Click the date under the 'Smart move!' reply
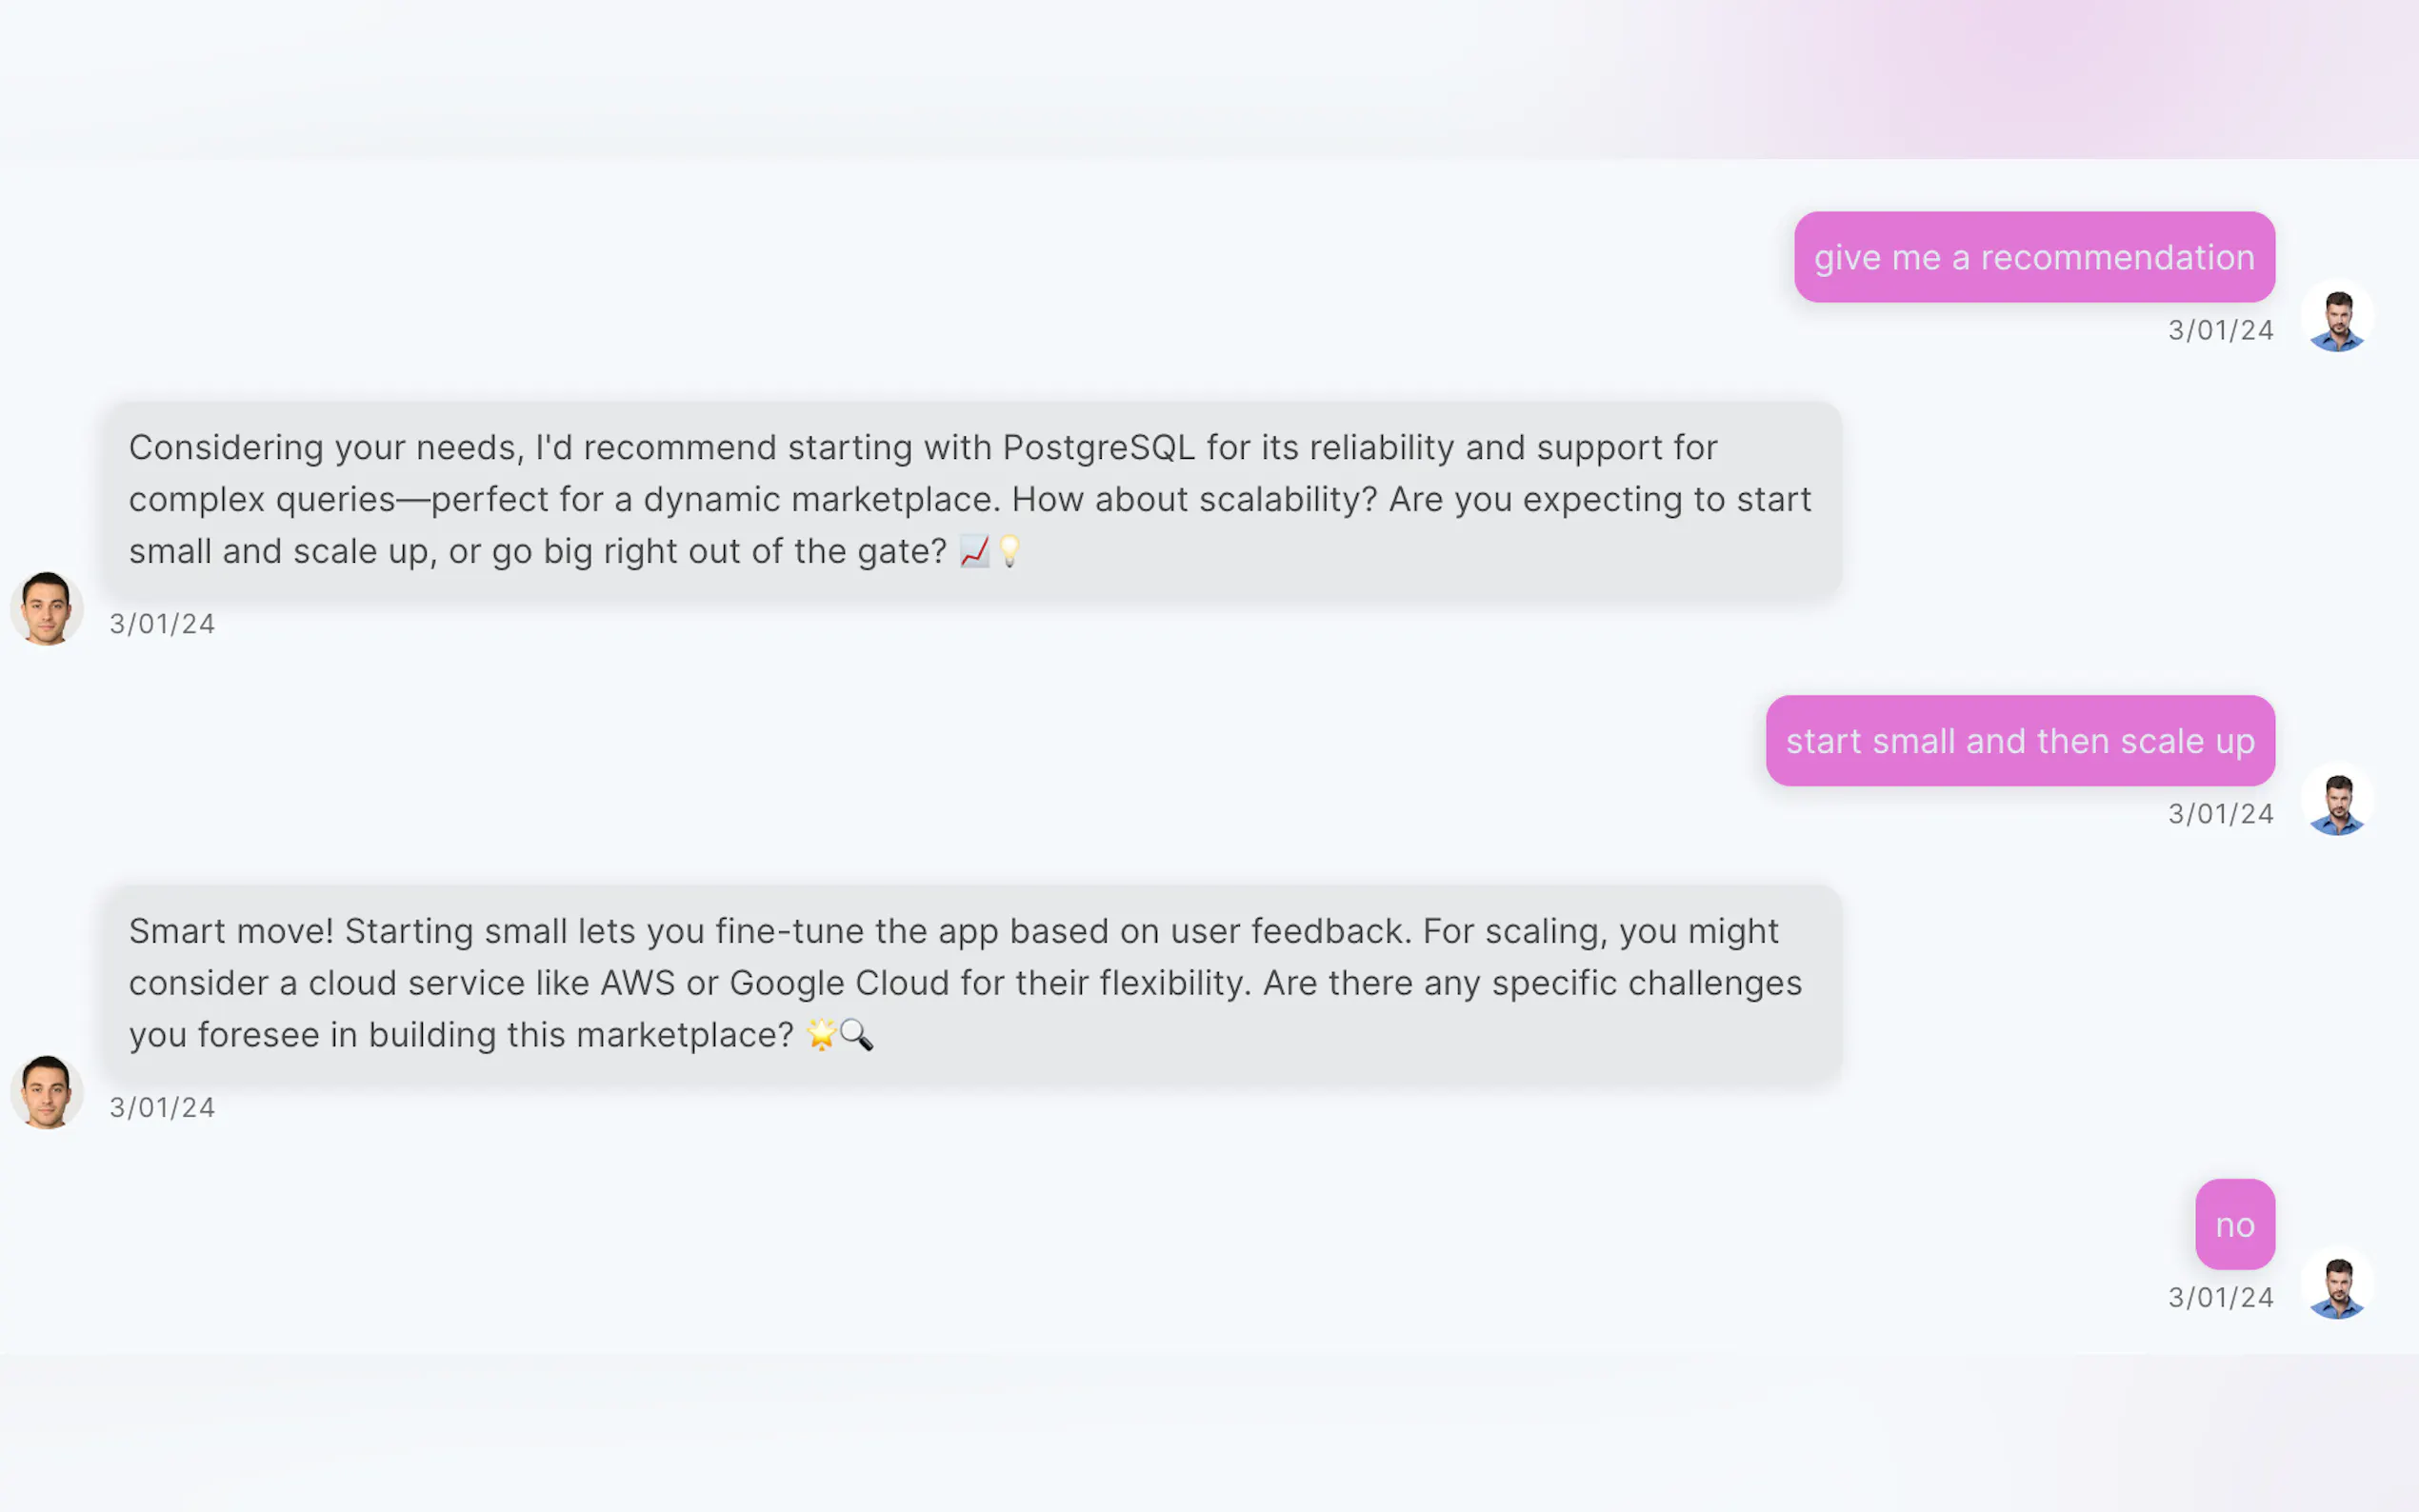The image size is (2419, 1512). coord(162,1109)
